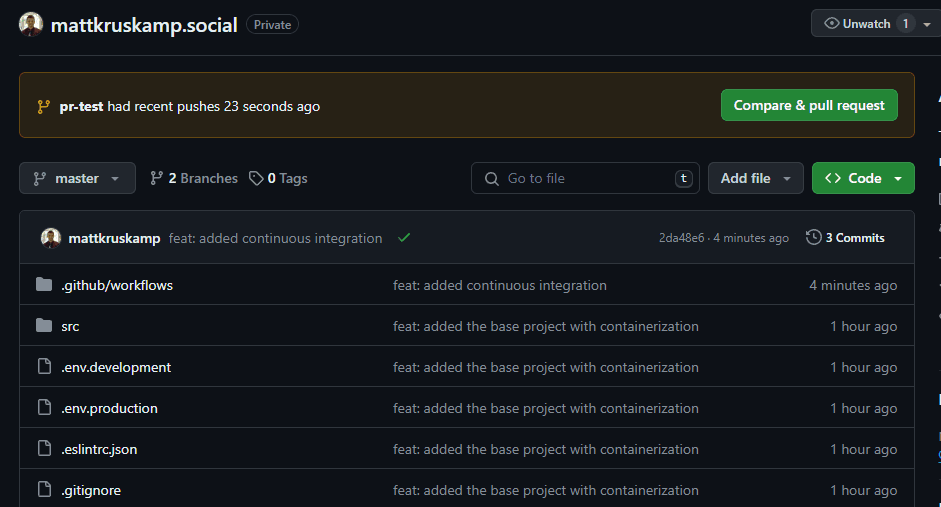Click '1 hour ago' on src row
The width and height of the screenshot is (941, 507).
pos(864,326)
